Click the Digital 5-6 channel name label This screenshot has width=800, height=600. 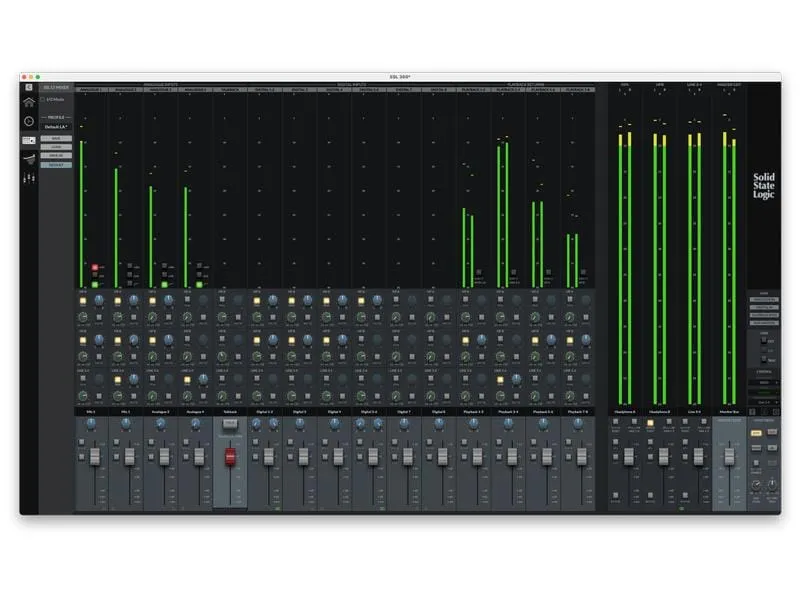click(x=369, y=412)
